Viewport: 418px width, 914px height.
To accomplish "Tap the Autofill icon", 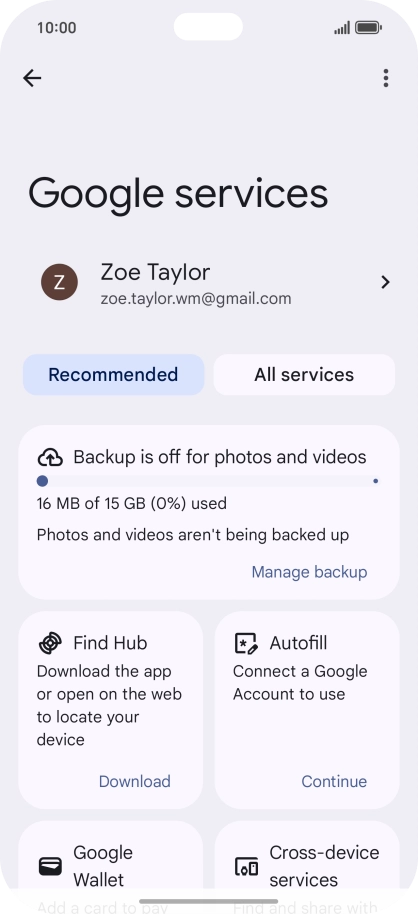I will point(246,643).
